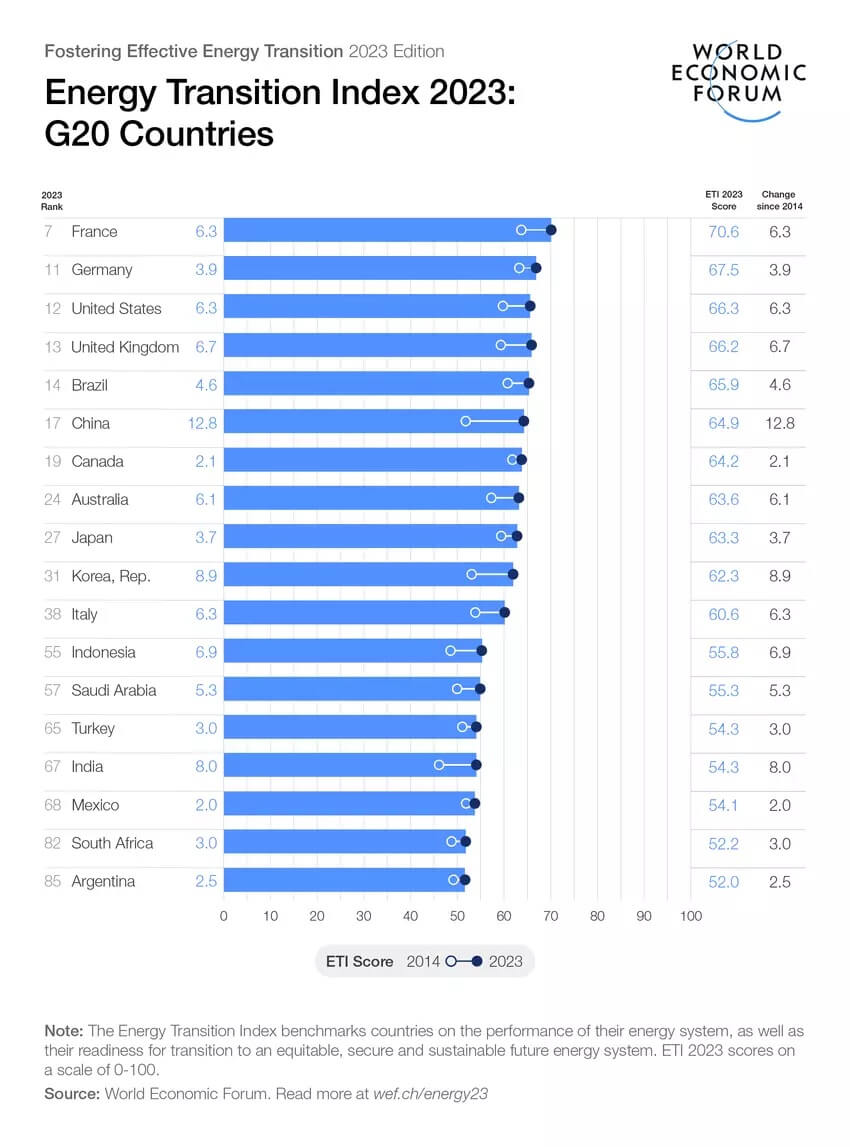Click France's dark 2023 score dot
Viewport: 850px width, 1147px height.
[551, 230]
